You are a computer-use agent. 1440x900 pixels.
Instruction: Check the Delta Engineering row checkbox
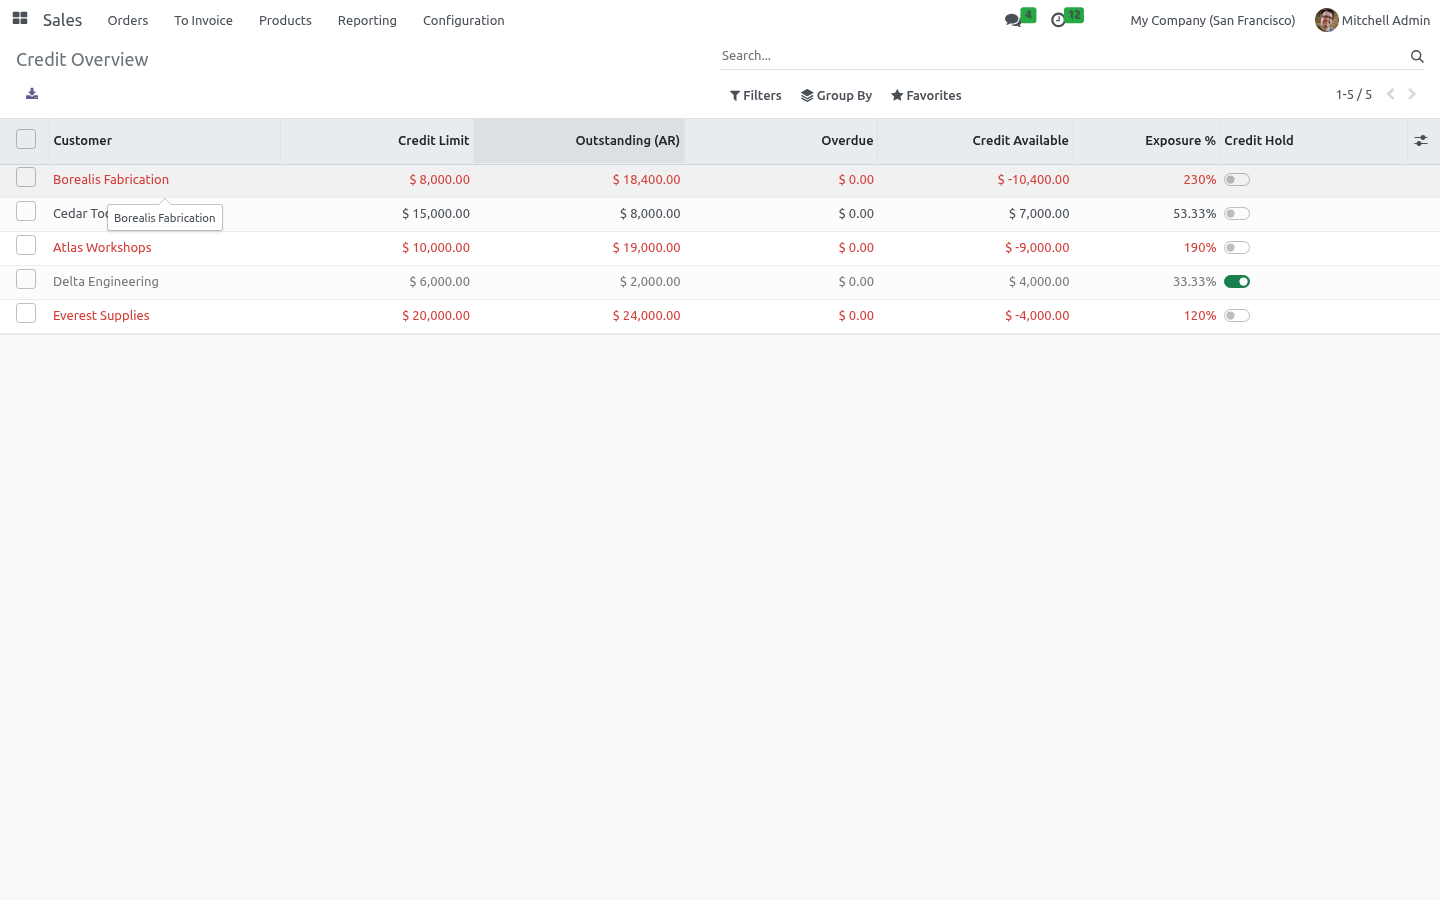click(26, 280)
